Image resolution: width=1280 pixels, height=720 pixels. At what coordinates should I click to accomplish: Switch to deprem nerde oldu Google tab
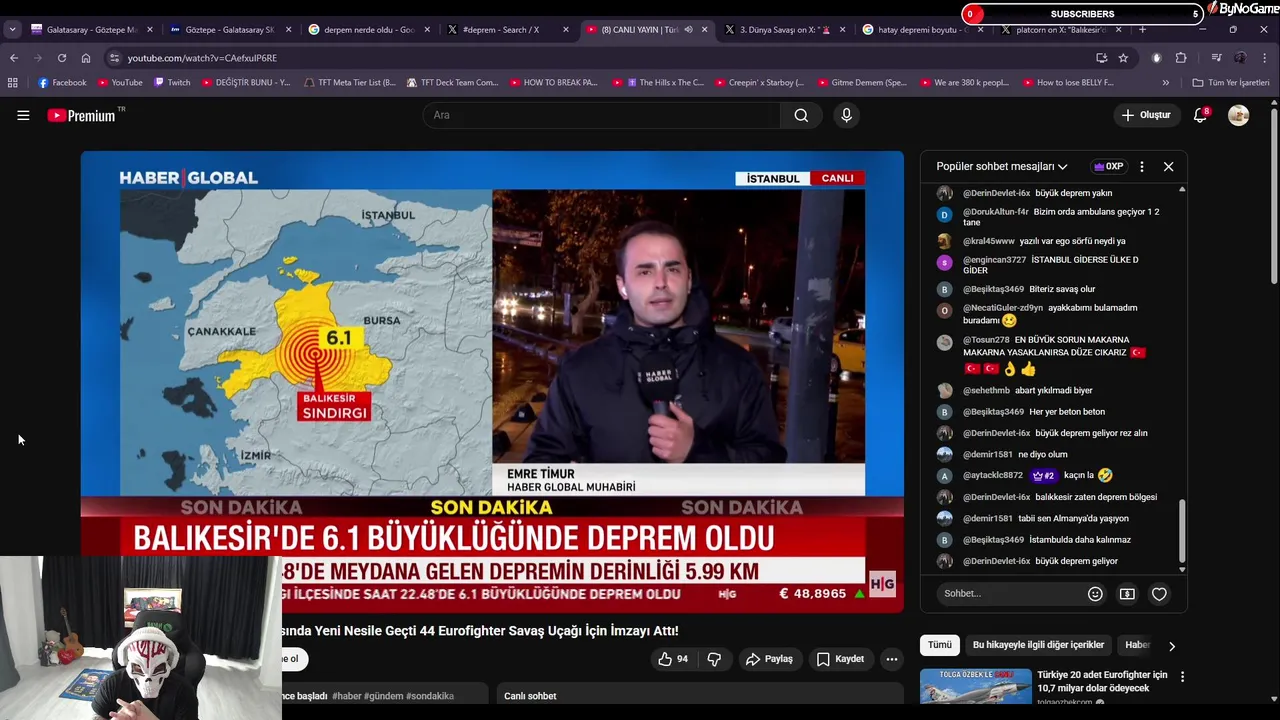[368, 30]
